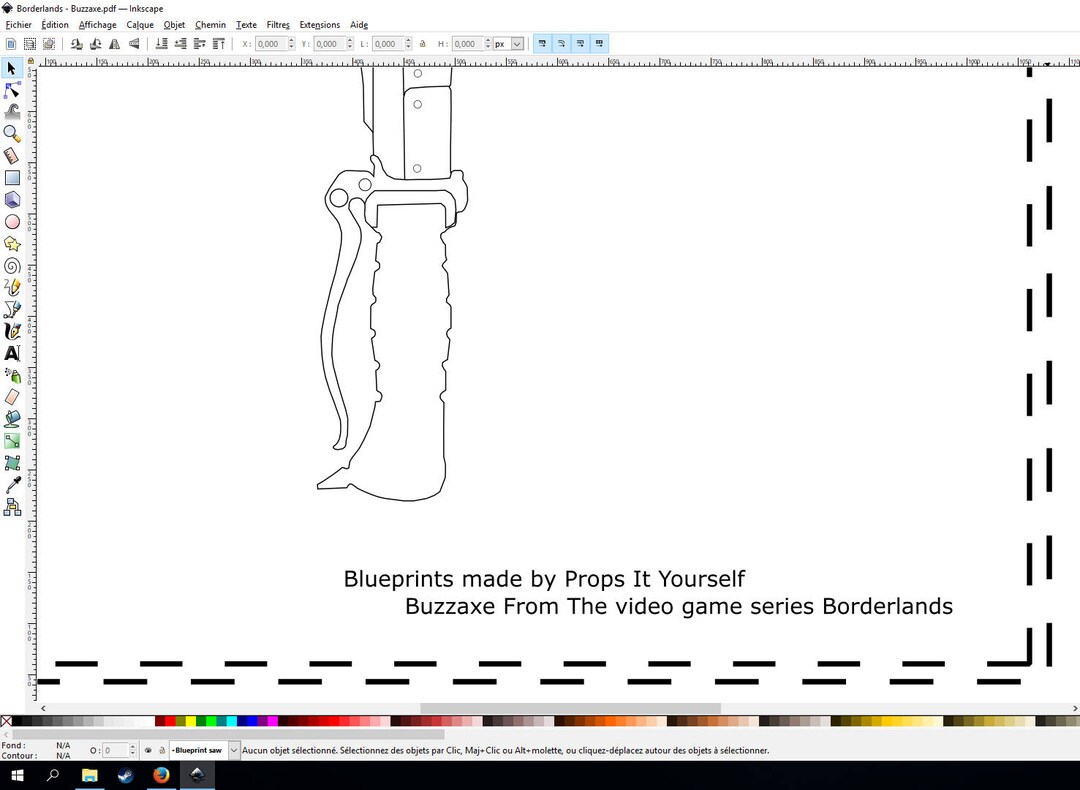1080x790 pixels.
Task: Select the Ellipse tool
Action: coord(12,220)
